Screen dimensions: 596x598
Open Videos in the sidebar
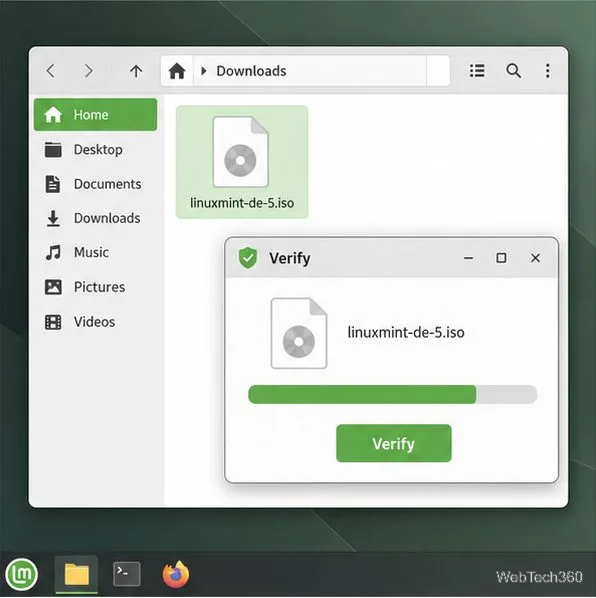point(95,322)
